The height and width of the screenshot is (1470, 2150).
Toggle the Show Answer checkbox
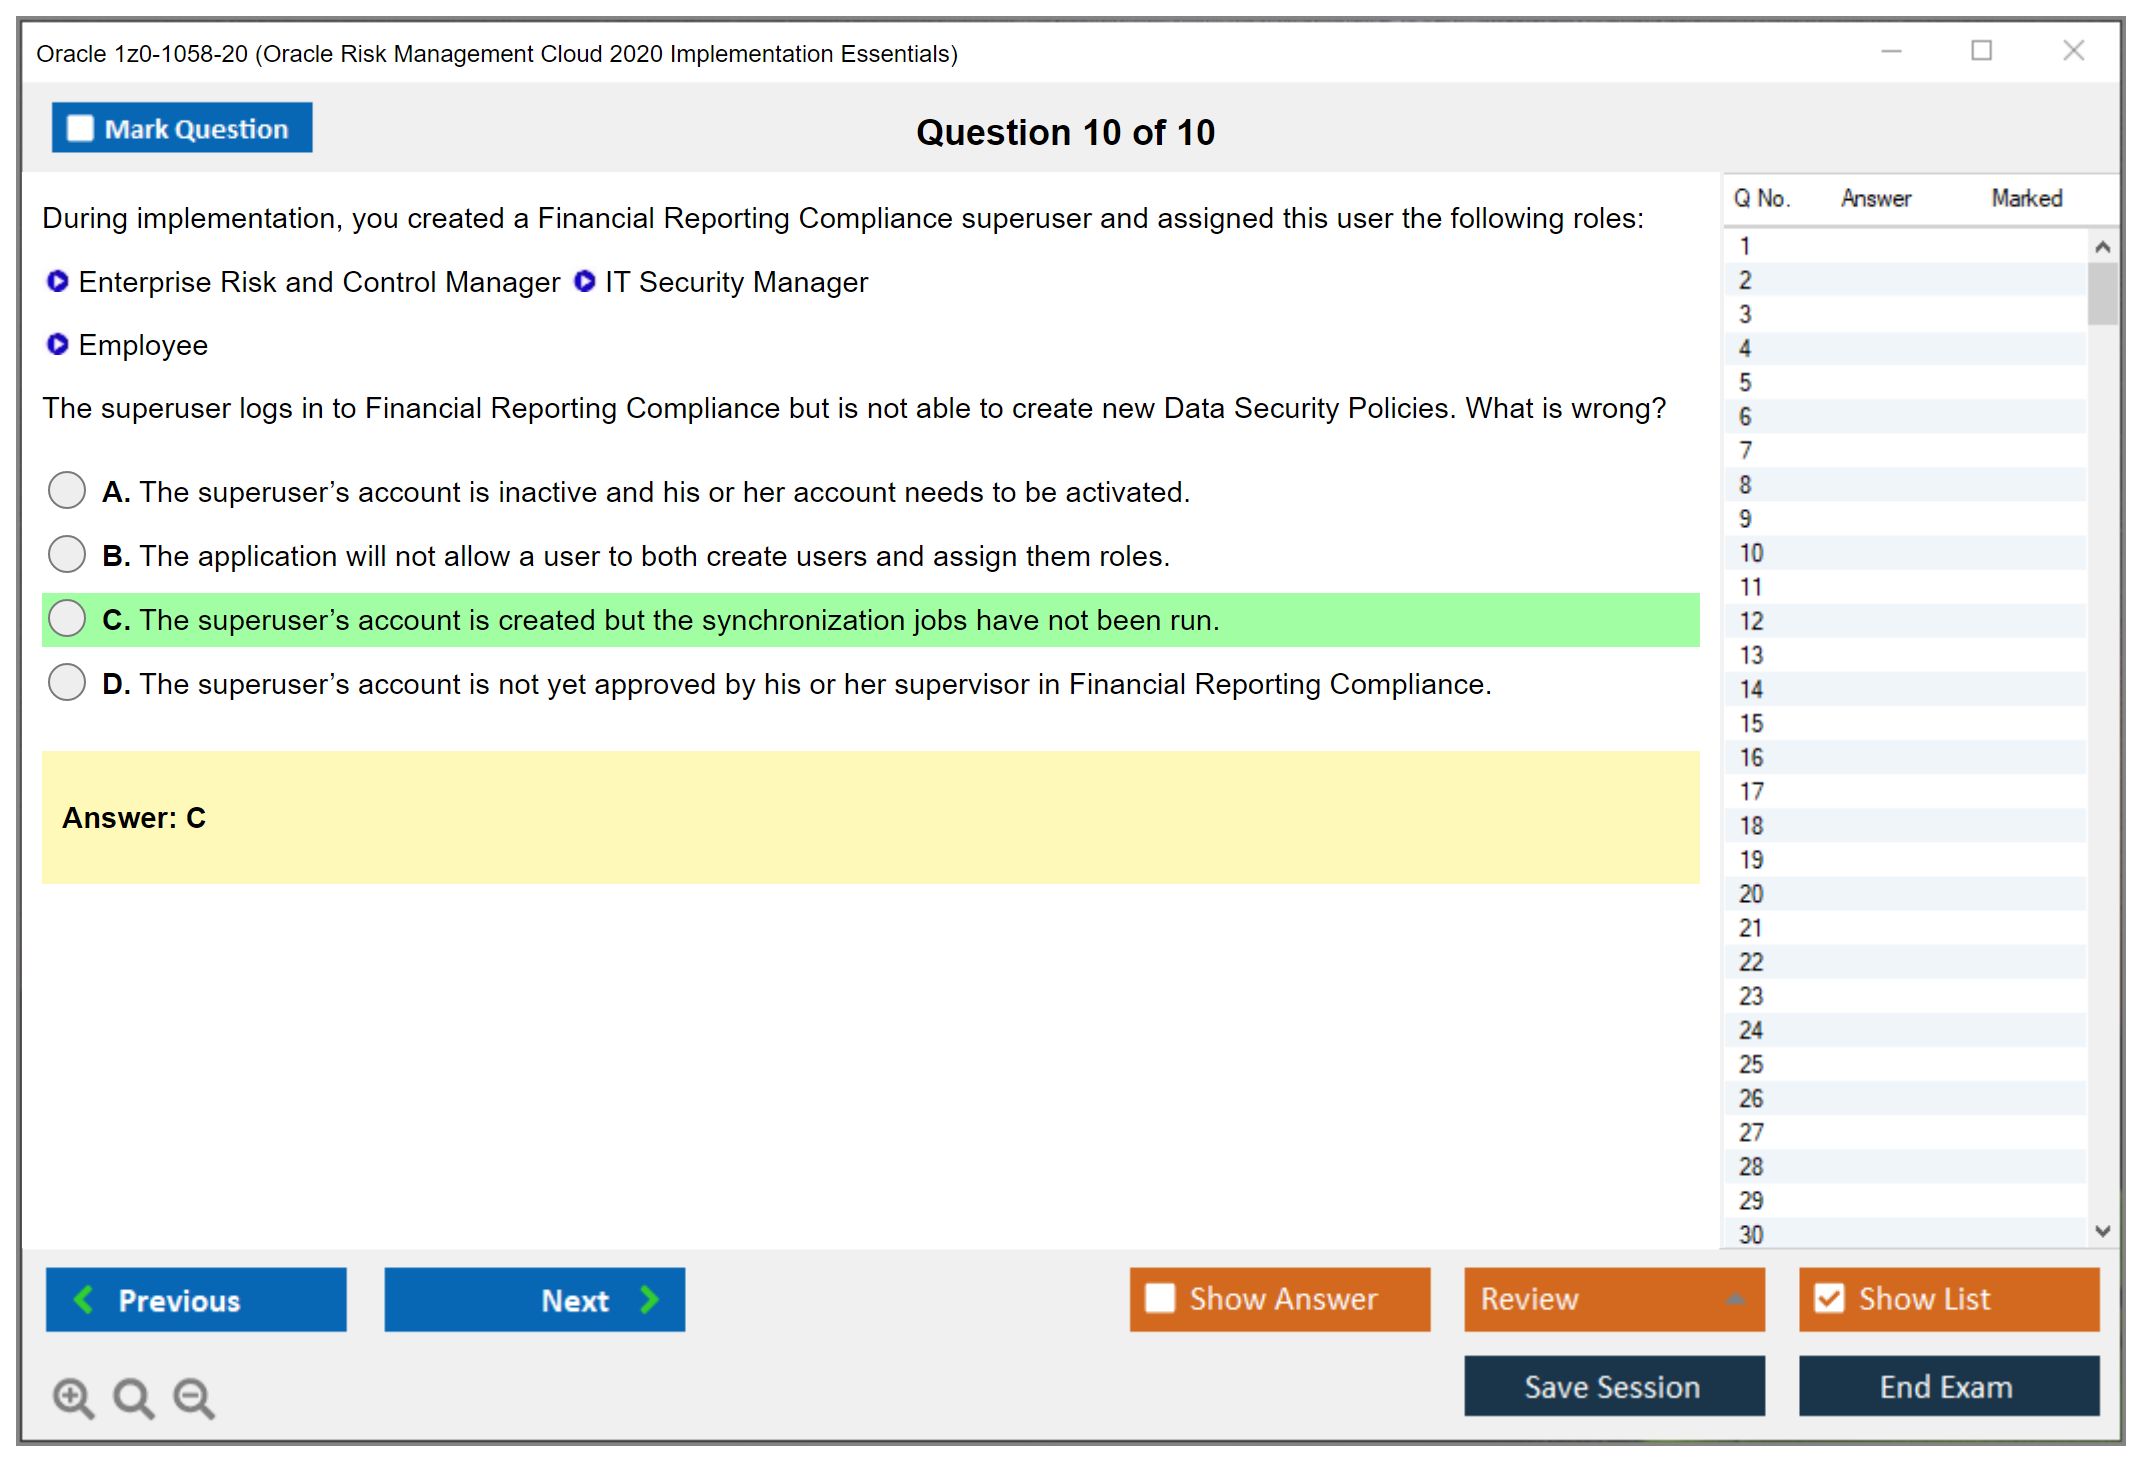1160,1298
